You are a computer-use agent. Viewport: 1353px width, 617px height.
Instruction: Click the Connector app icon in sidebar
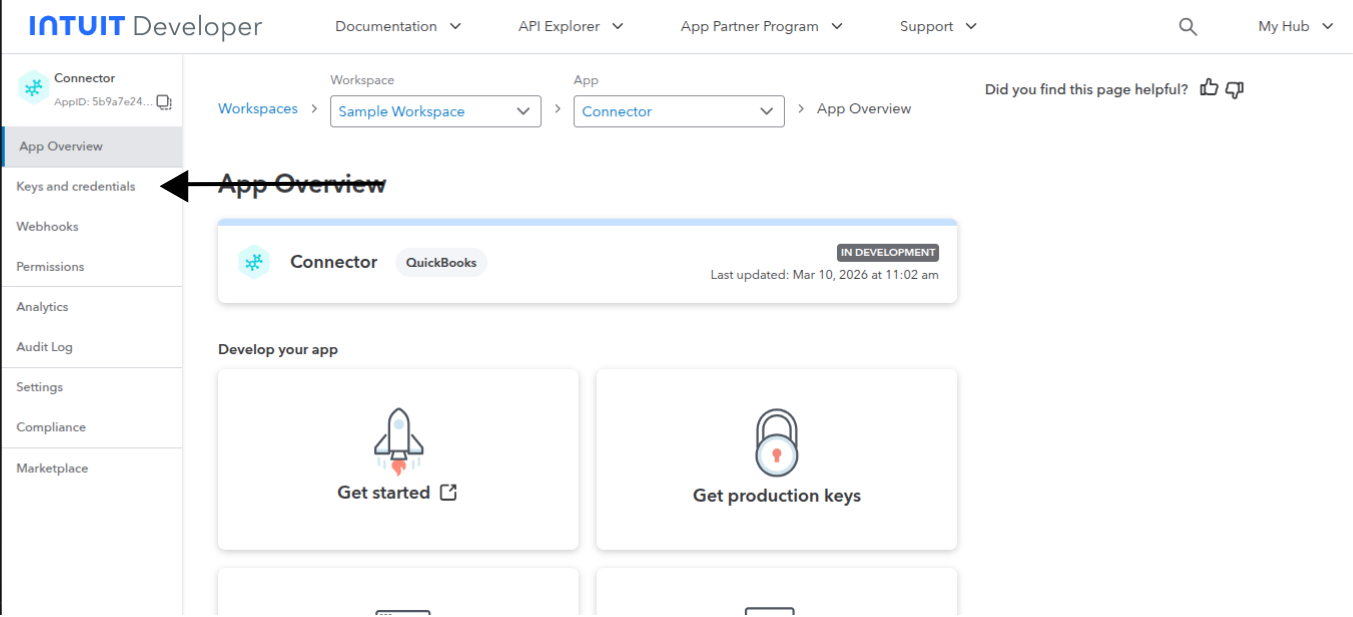[34, 88]
